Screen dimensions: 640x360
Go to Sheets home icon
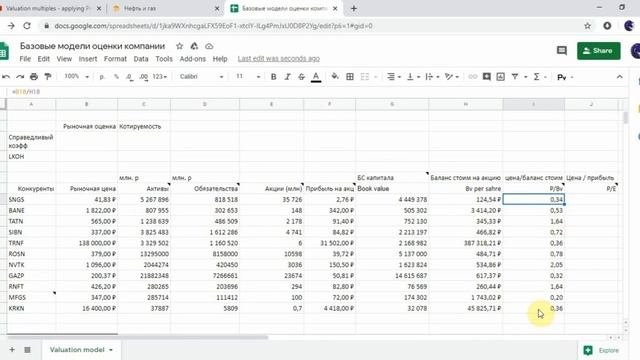point(4,51)
